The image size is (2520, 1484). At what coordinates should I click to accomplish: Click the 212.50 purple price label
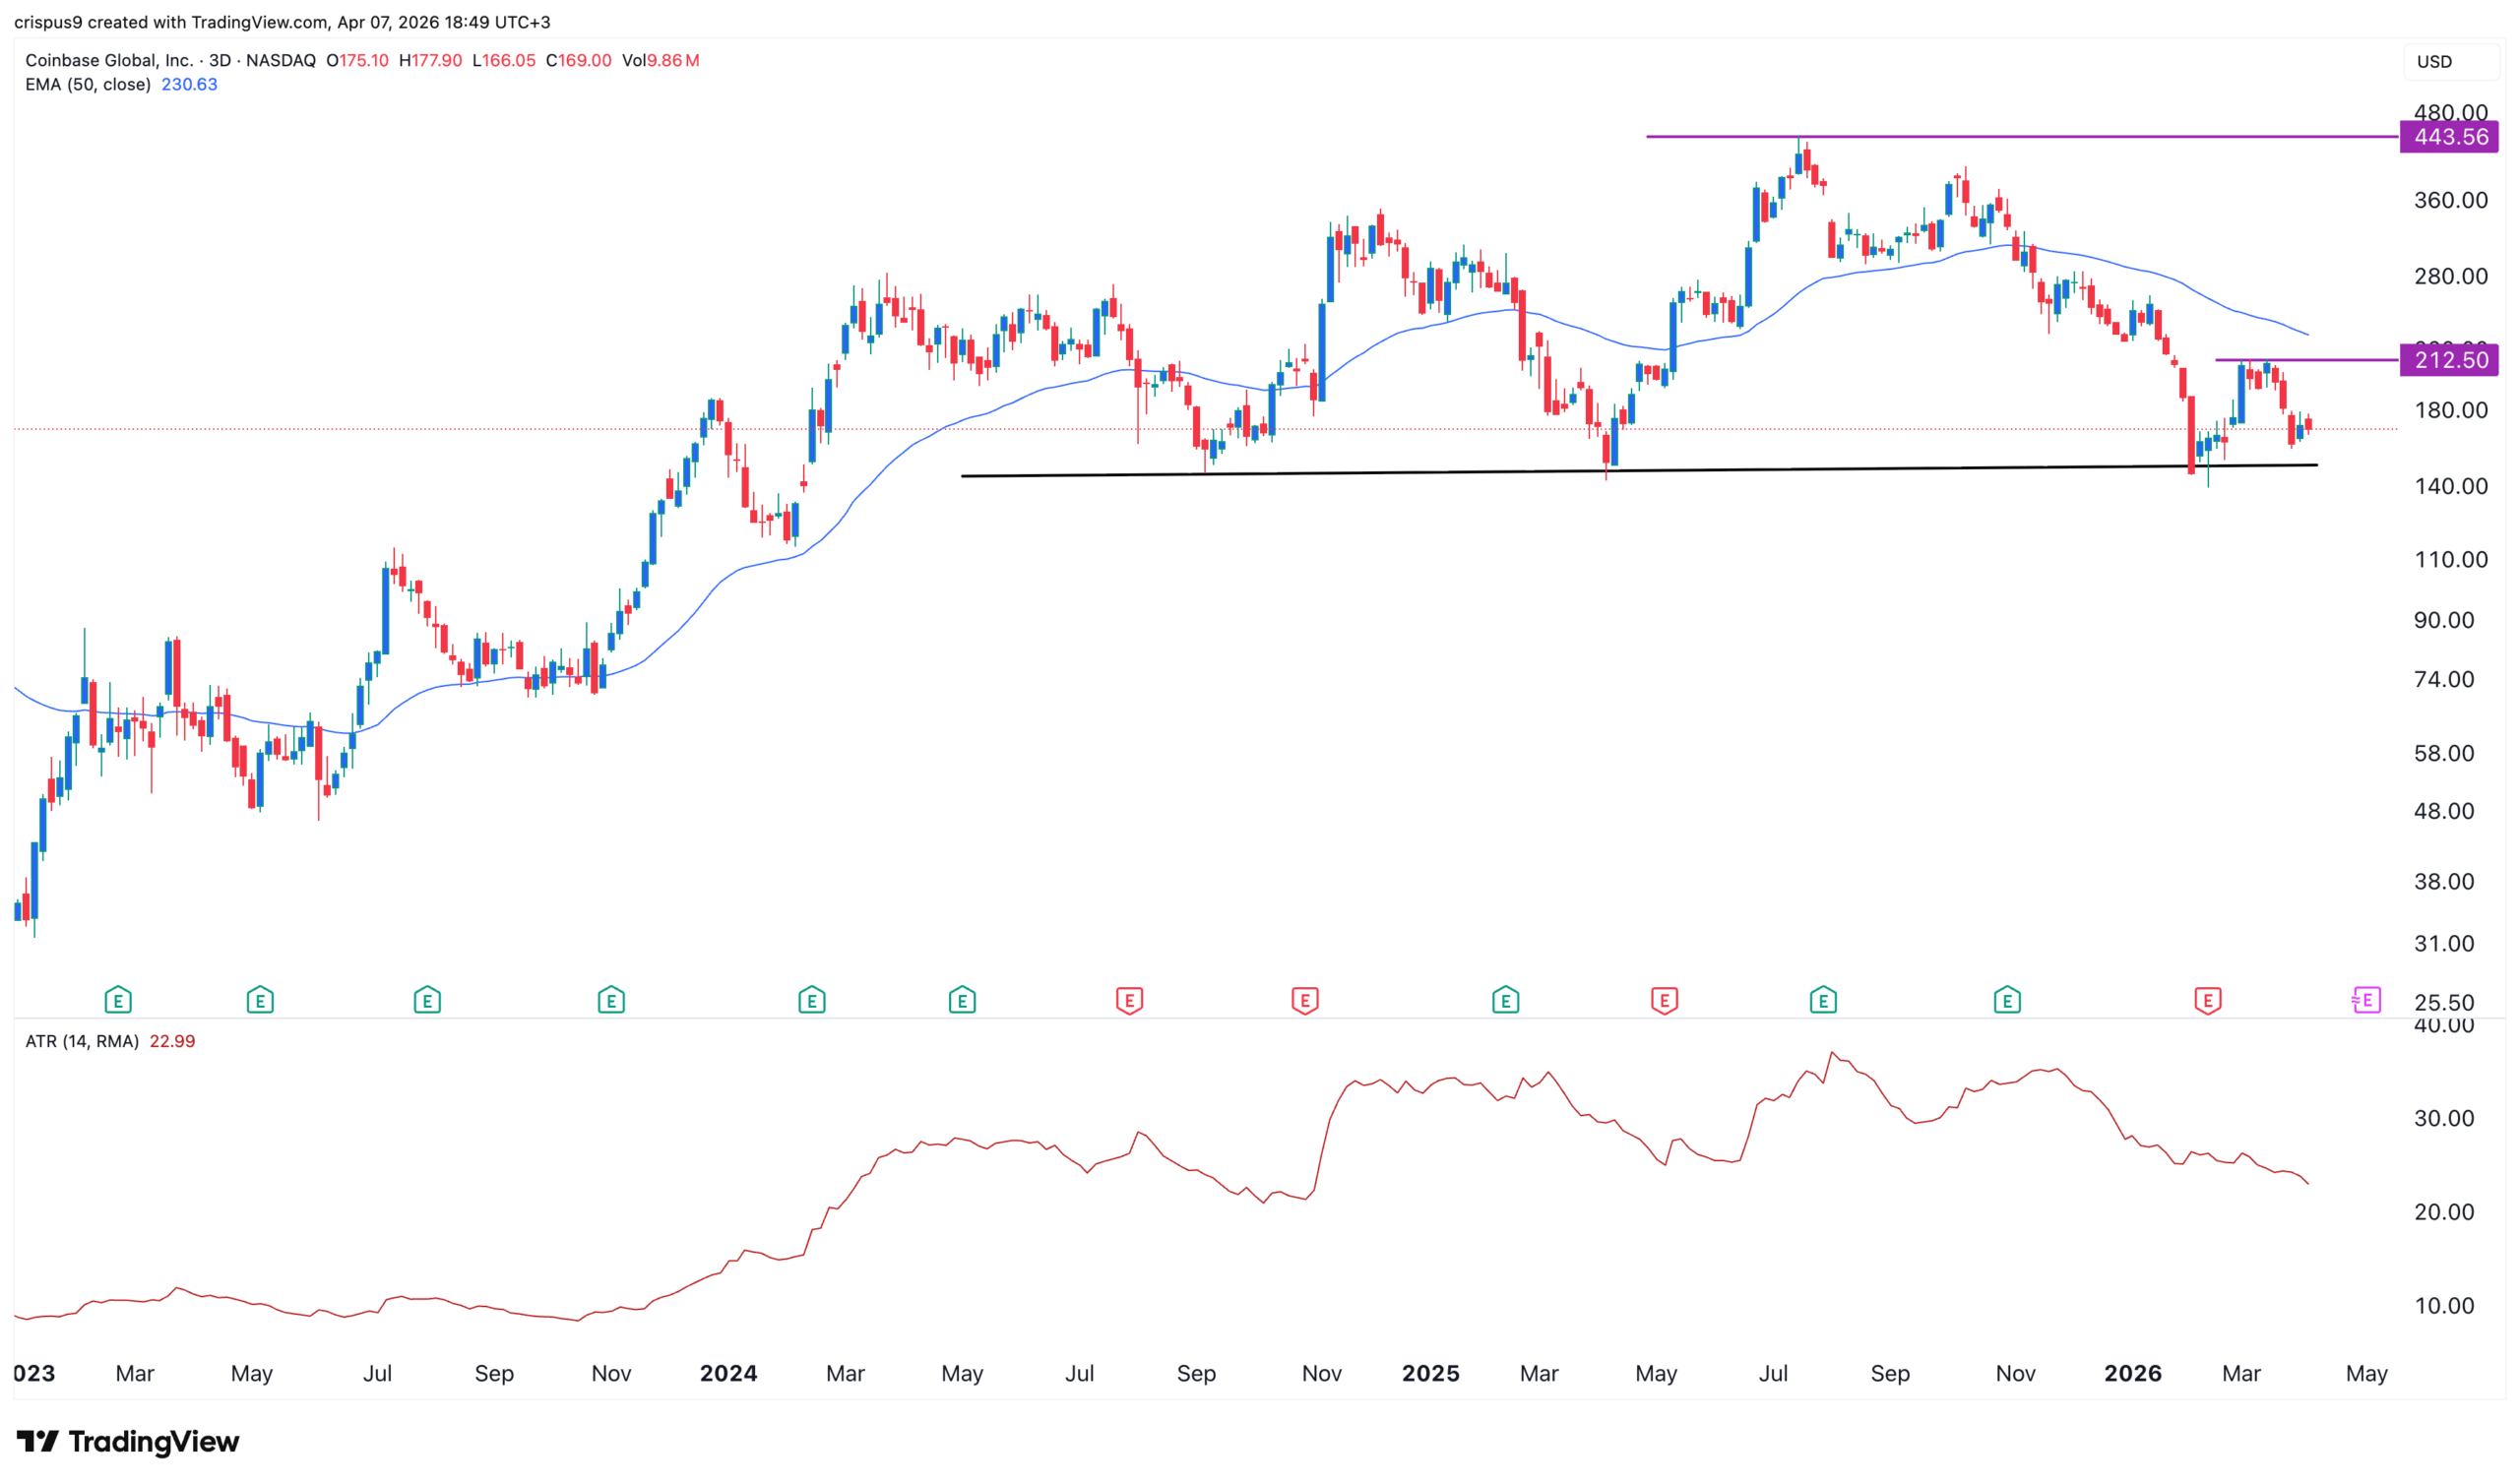click(2449, 360)
